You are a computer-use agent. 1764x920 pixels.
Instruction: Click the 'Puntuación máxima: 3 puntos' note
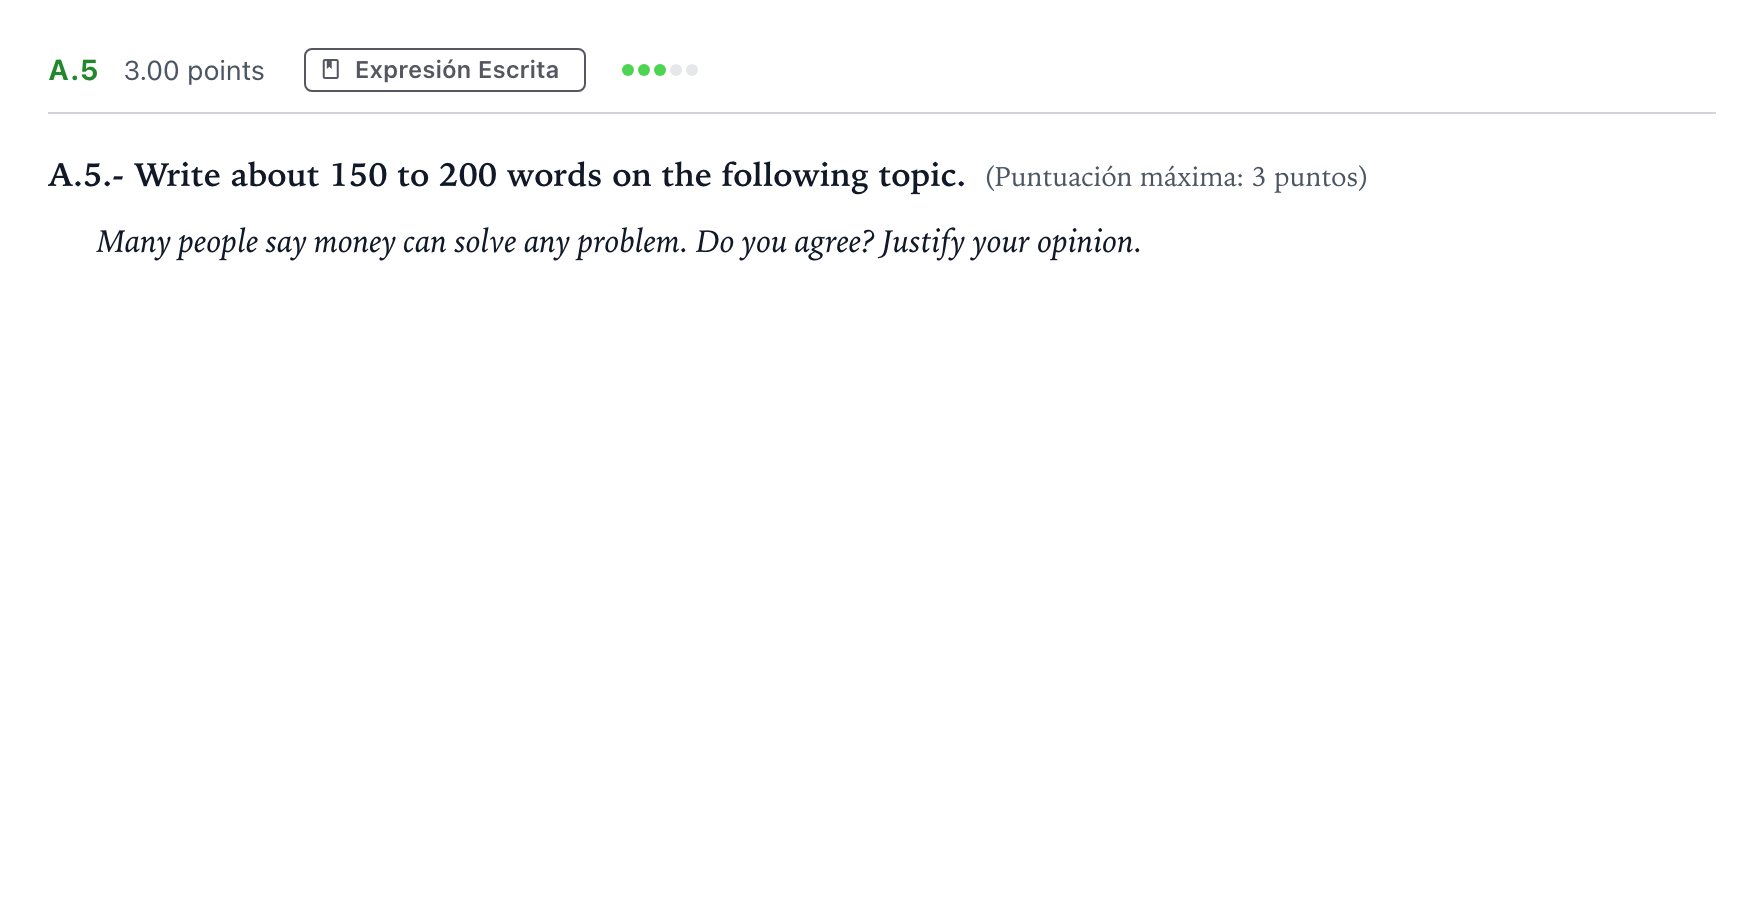click(x=1176, y=177)
